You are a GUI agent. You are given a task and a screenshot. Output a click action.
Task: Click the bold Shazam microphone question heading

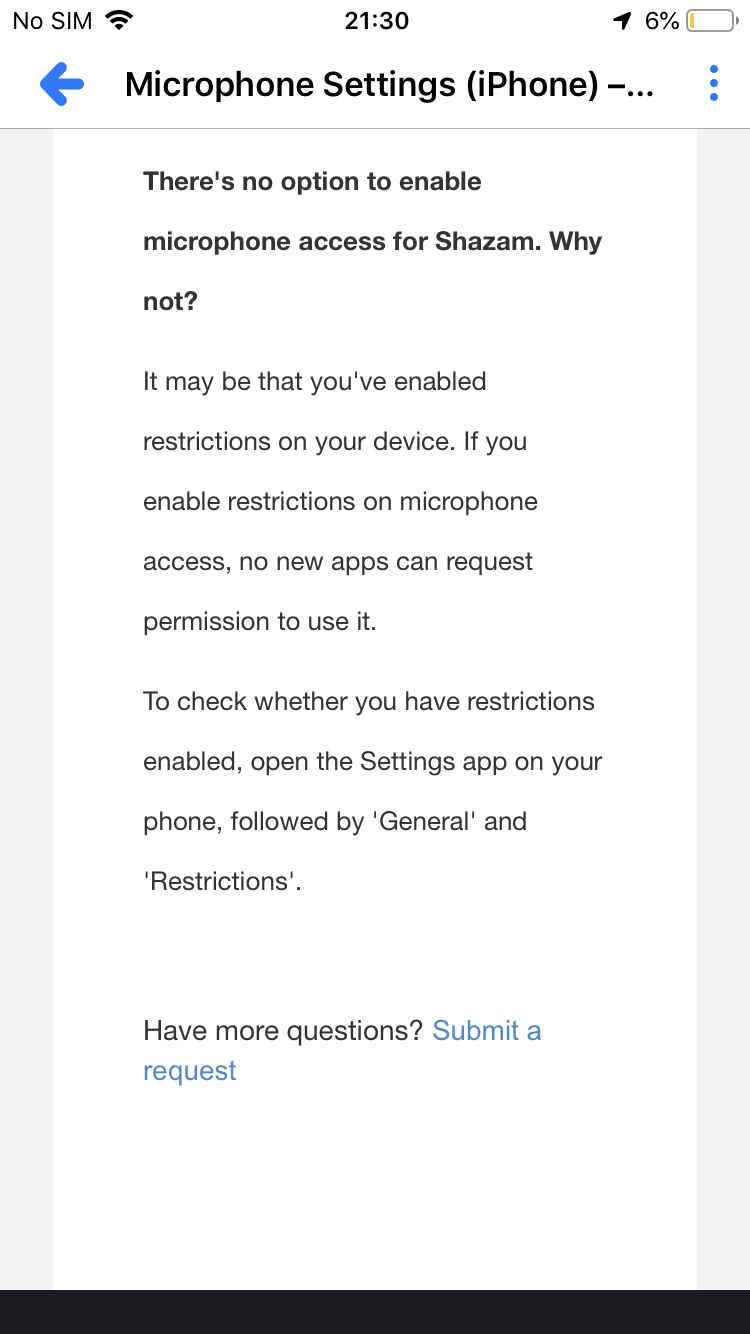(x=372, y=241)
